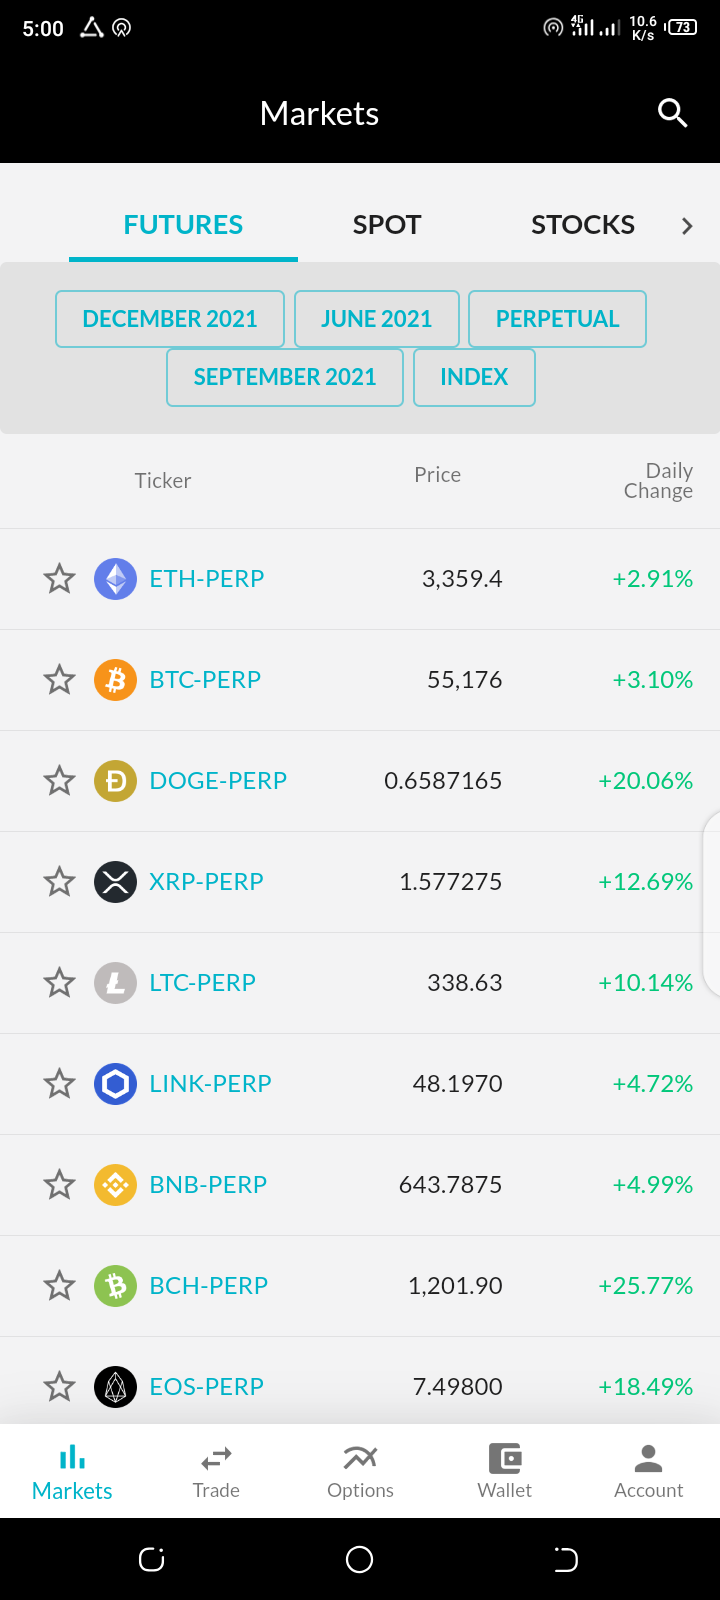Open the LTC-PERP market link

coord(203,983)
